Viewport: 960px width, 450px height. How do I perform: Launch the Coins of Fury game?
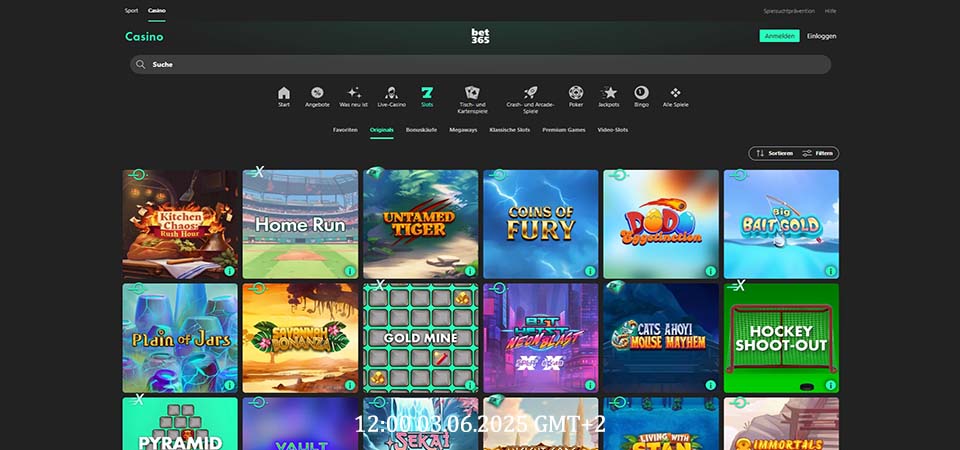[541, 224]
